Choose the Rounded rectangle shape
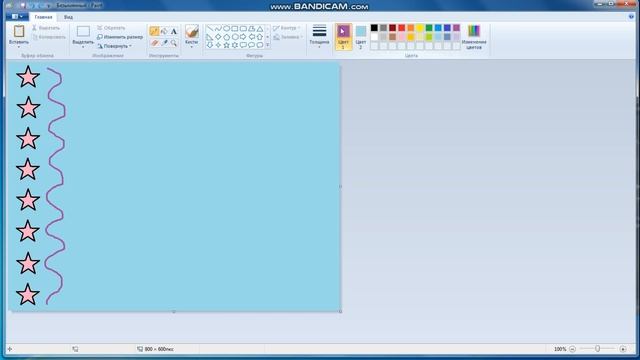Image resolution: width=640 pixels, height=360 pixels. point(243,29)
